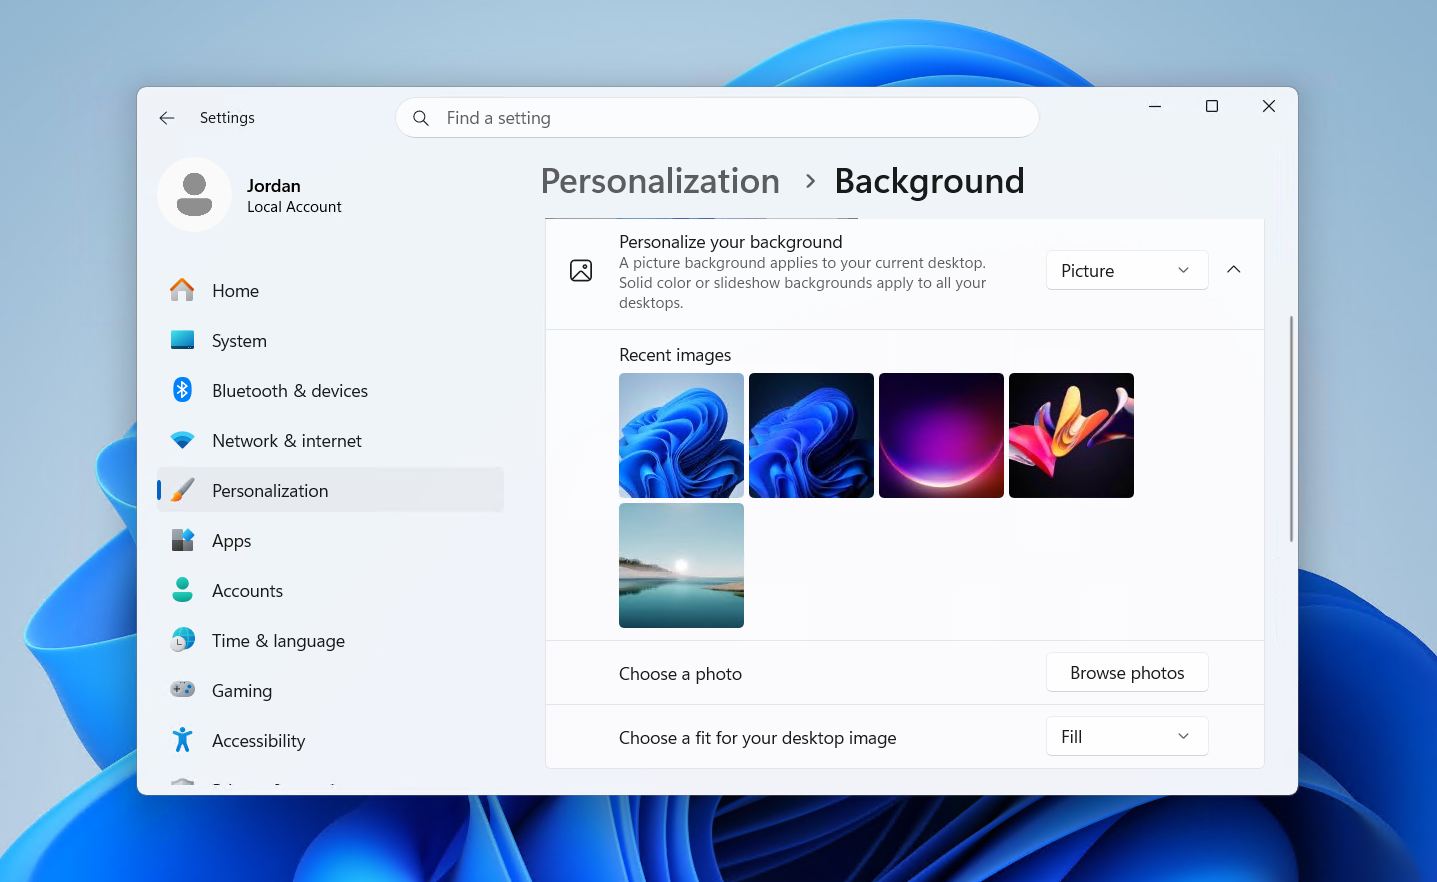Click the Local Account text

294,207
